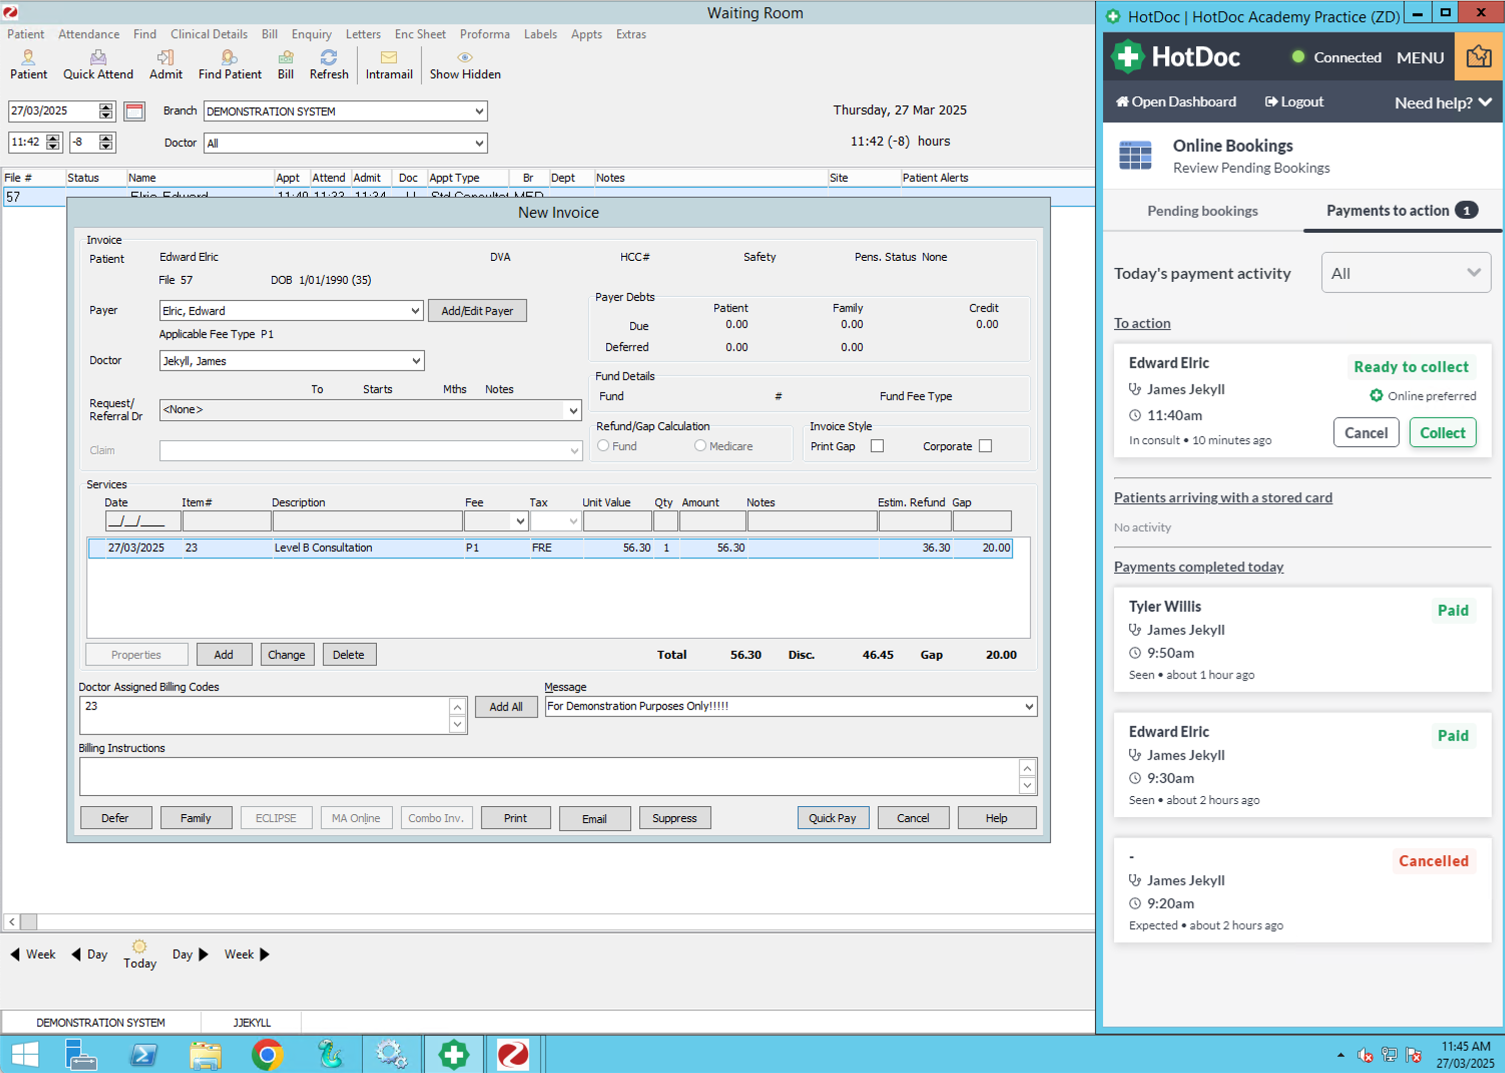Click the HotDoc logo in the sidebar
This screenshot has height=1073, width=1505.
(1176, 57)
